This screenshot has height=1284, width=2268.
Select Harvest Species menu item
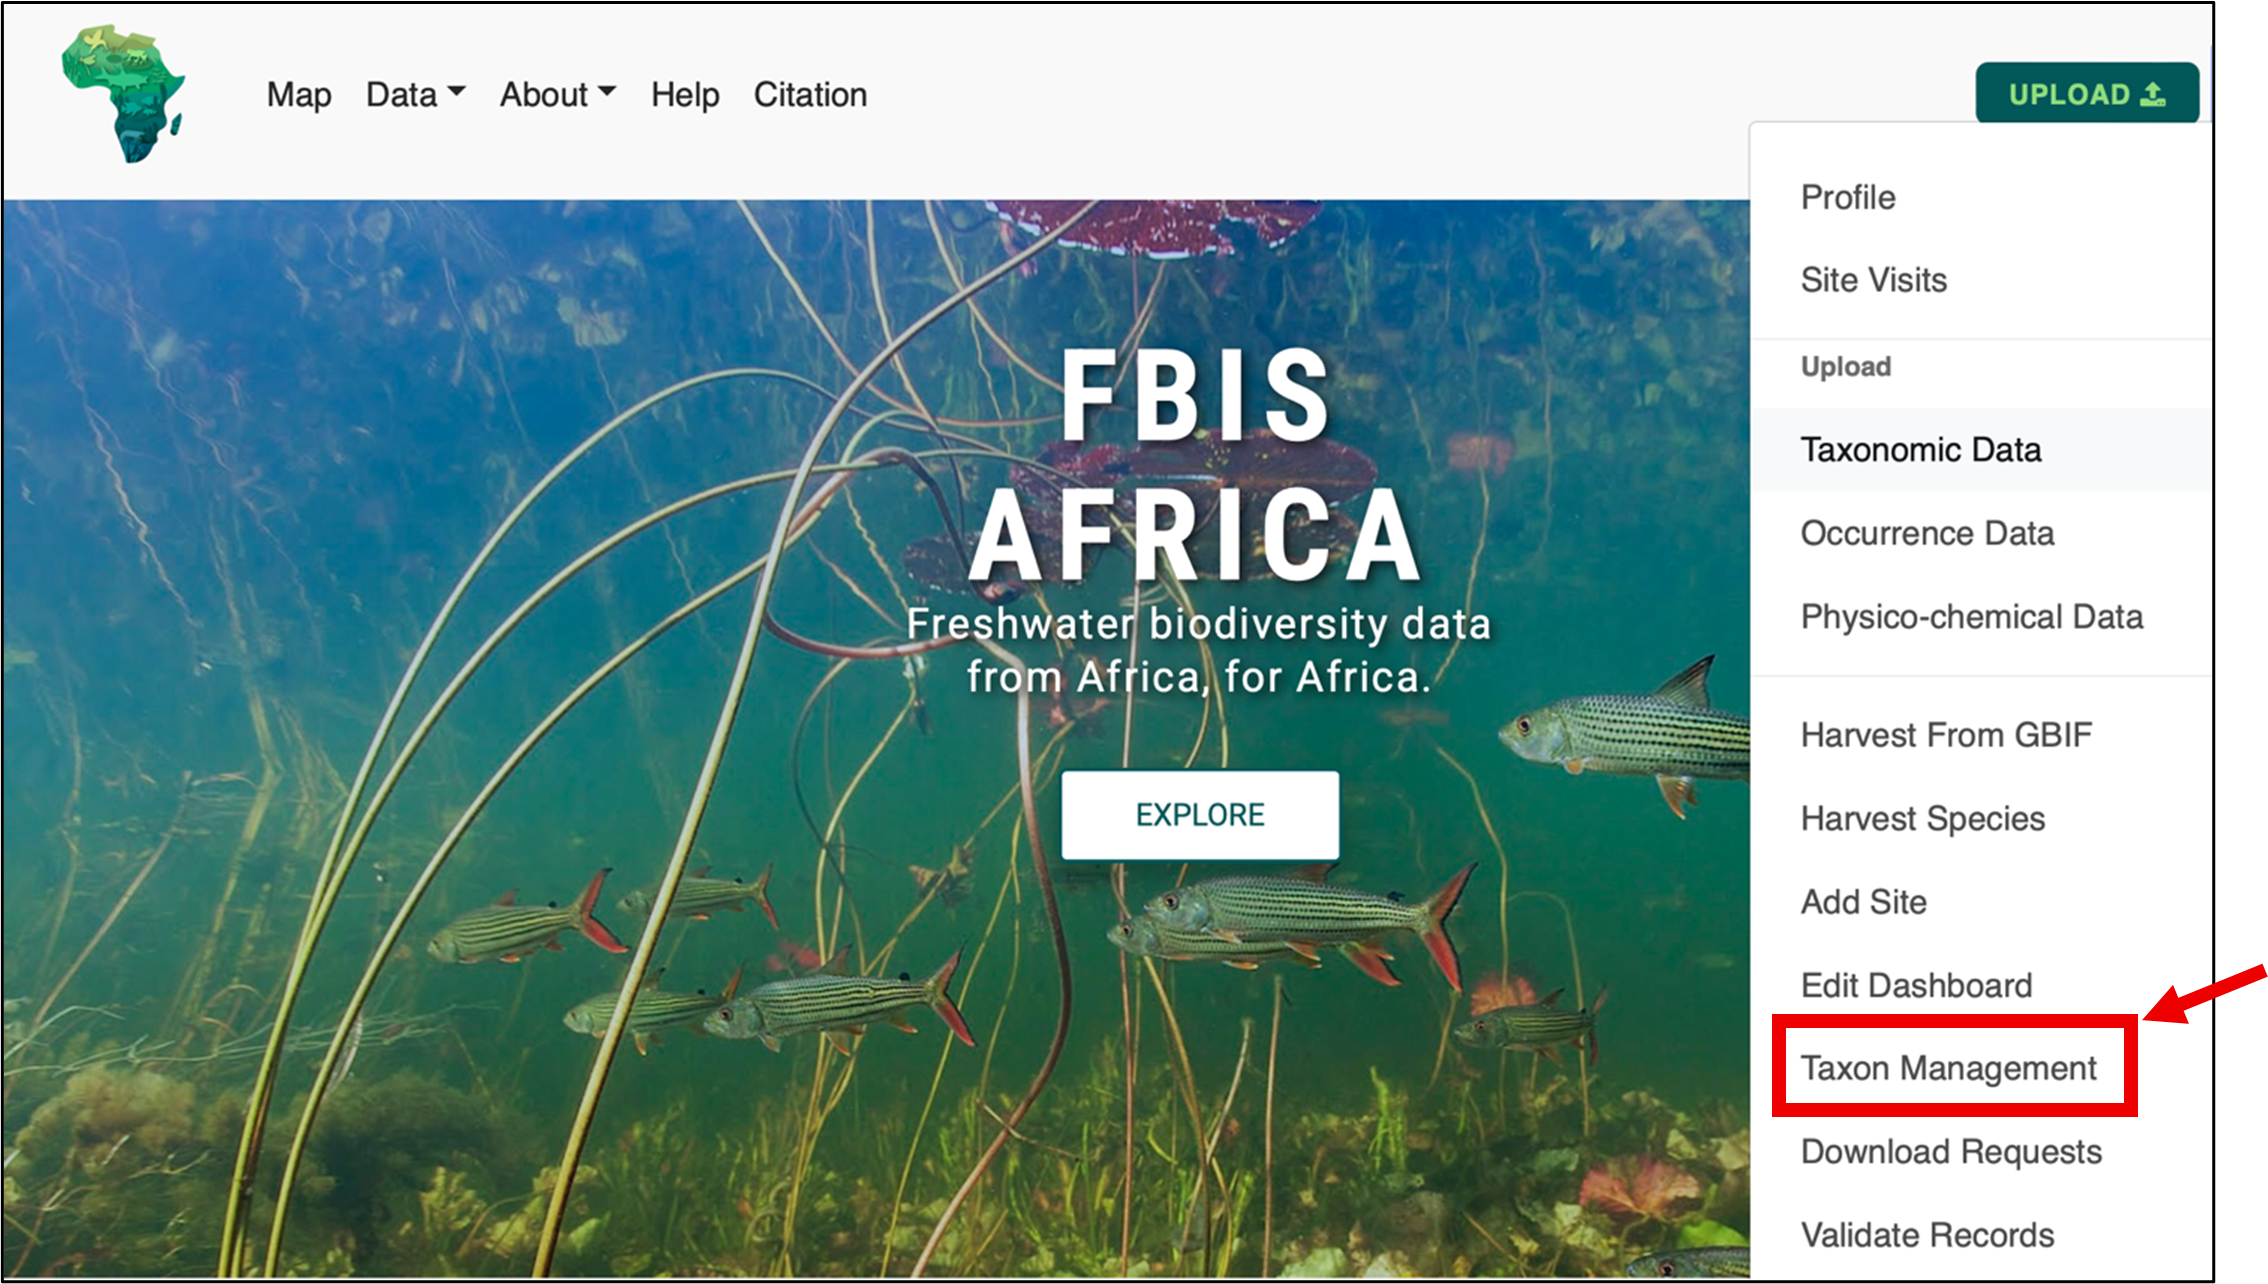pyautogui.click(x=1922, y=819)
